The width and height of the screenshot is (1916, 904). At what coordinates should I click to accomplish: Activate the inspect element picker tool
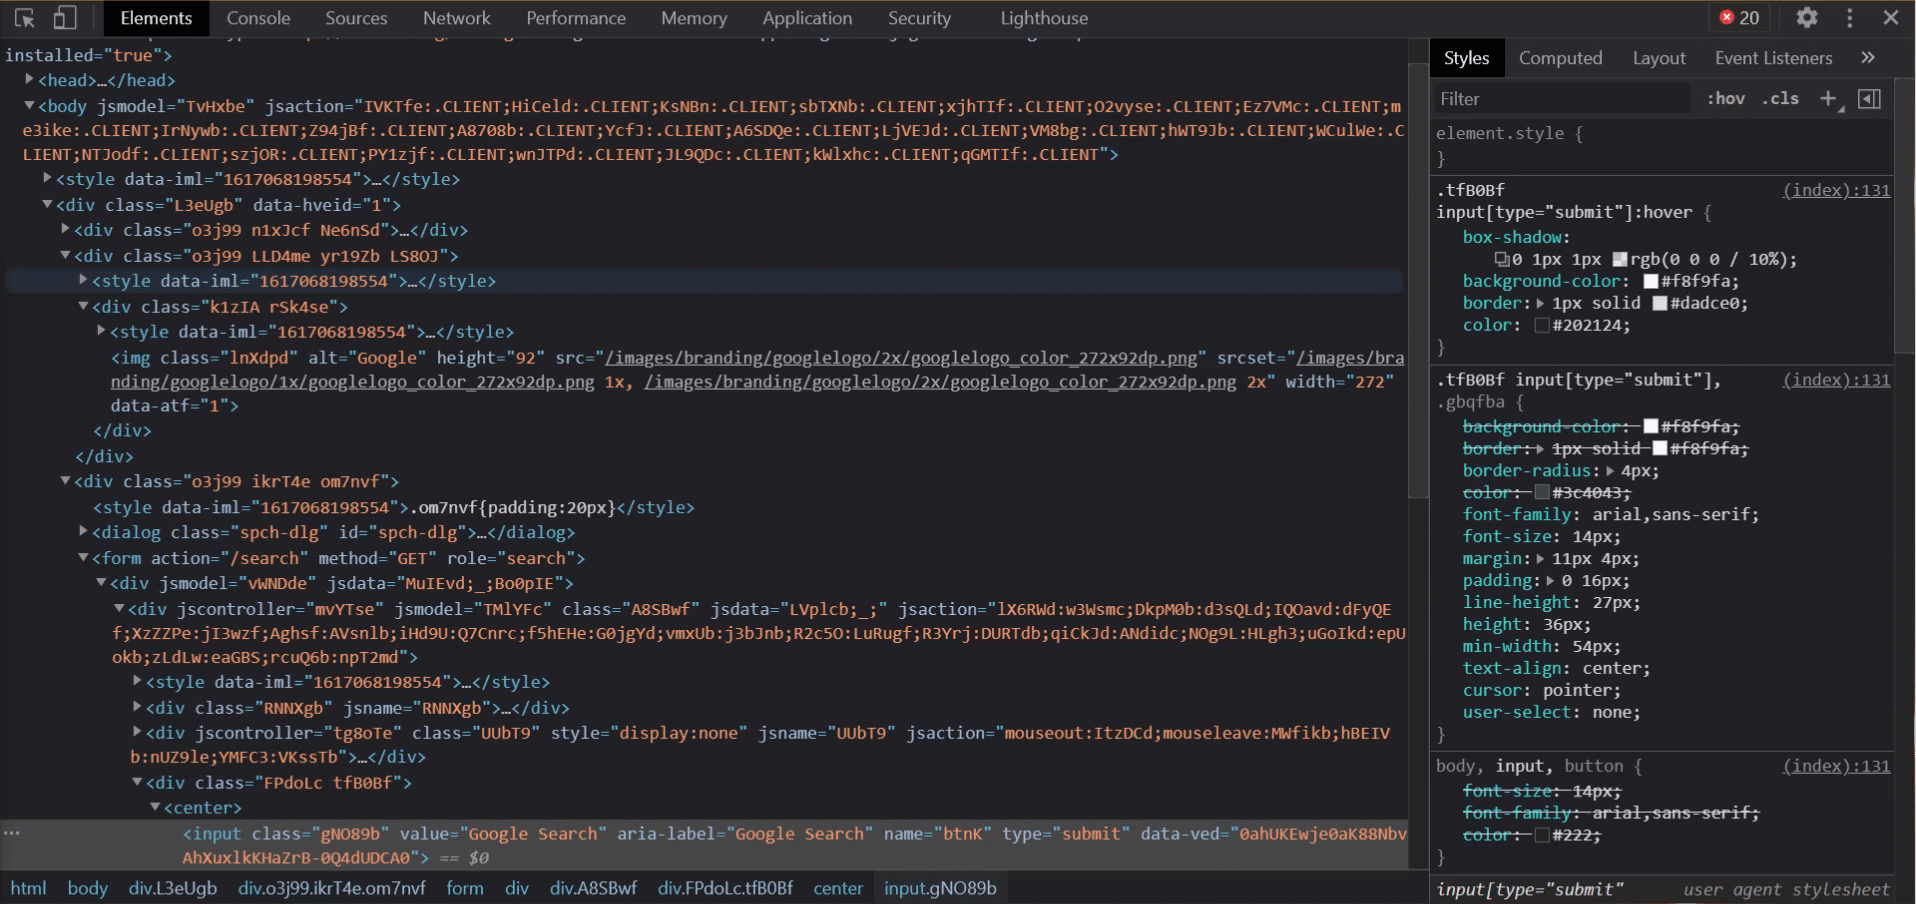[25, 18]
